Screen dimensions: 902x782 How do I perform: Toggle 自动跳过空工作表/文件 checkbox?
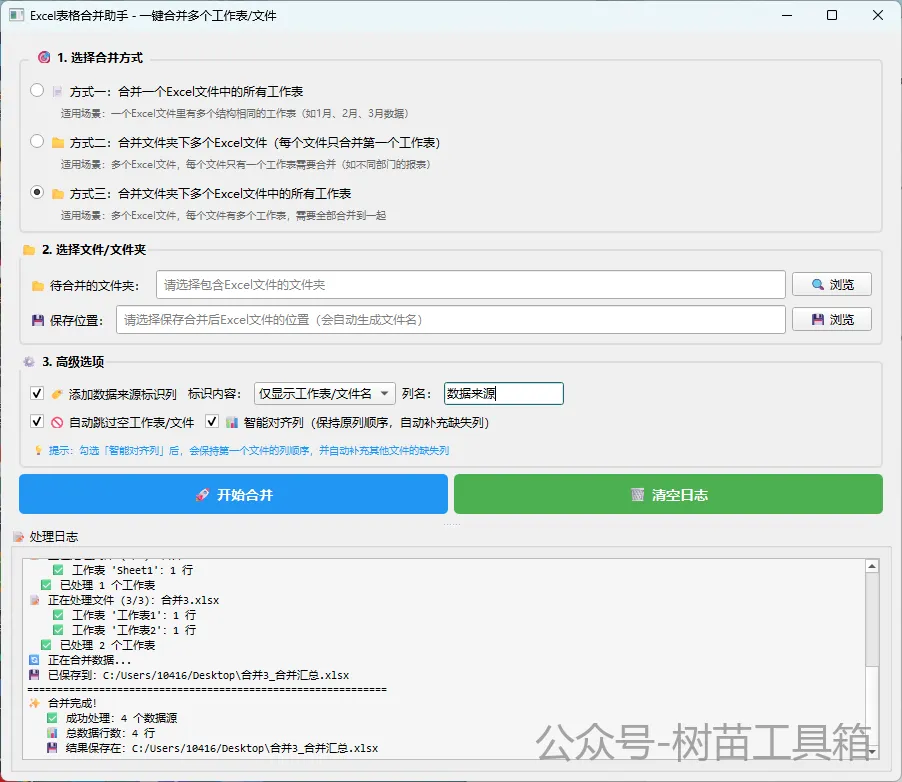(x=37, y=422)
